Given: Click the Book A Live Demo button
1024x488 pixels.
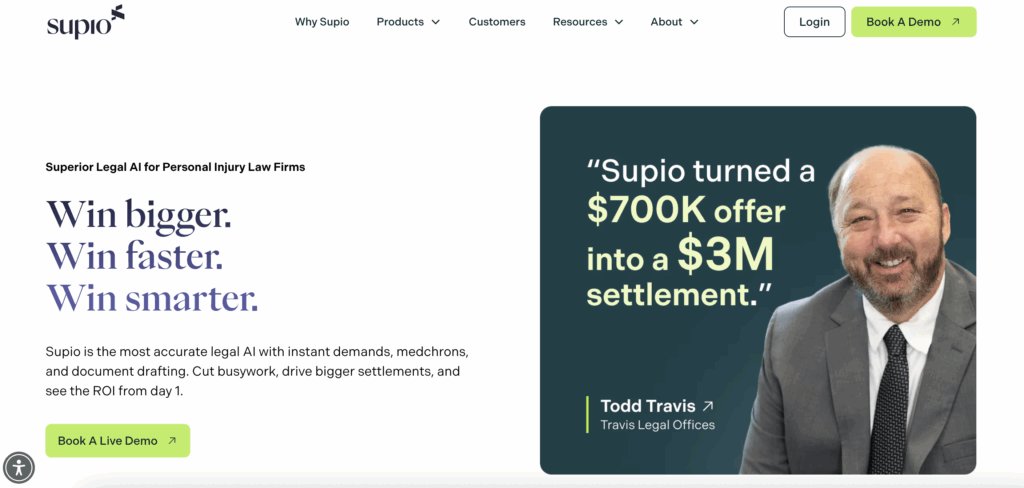Looking at the screenshot, I should (x=108, y=441).
